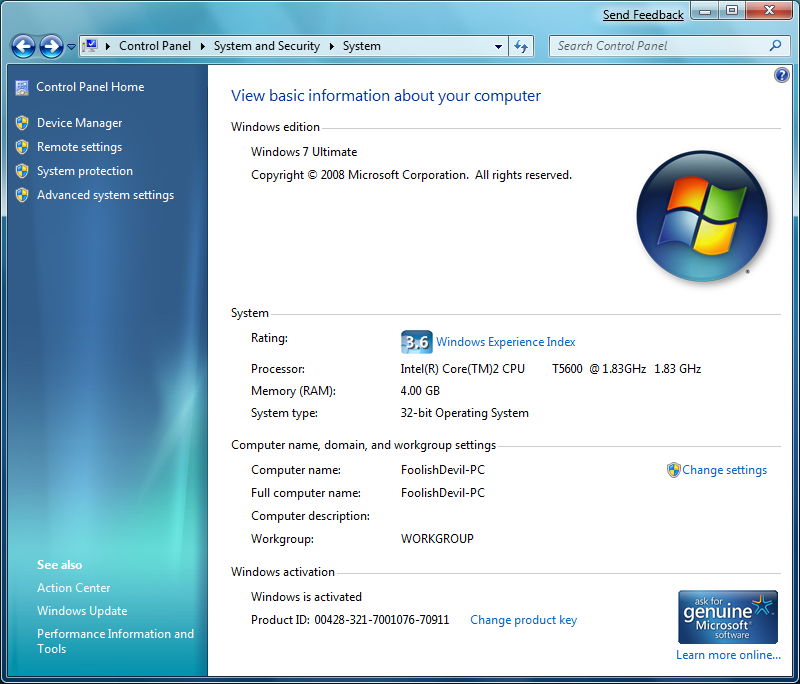Click the search magnifier icon
Image resolution: width=800 pixels, height=684 pixels.
tap(776, 45)
